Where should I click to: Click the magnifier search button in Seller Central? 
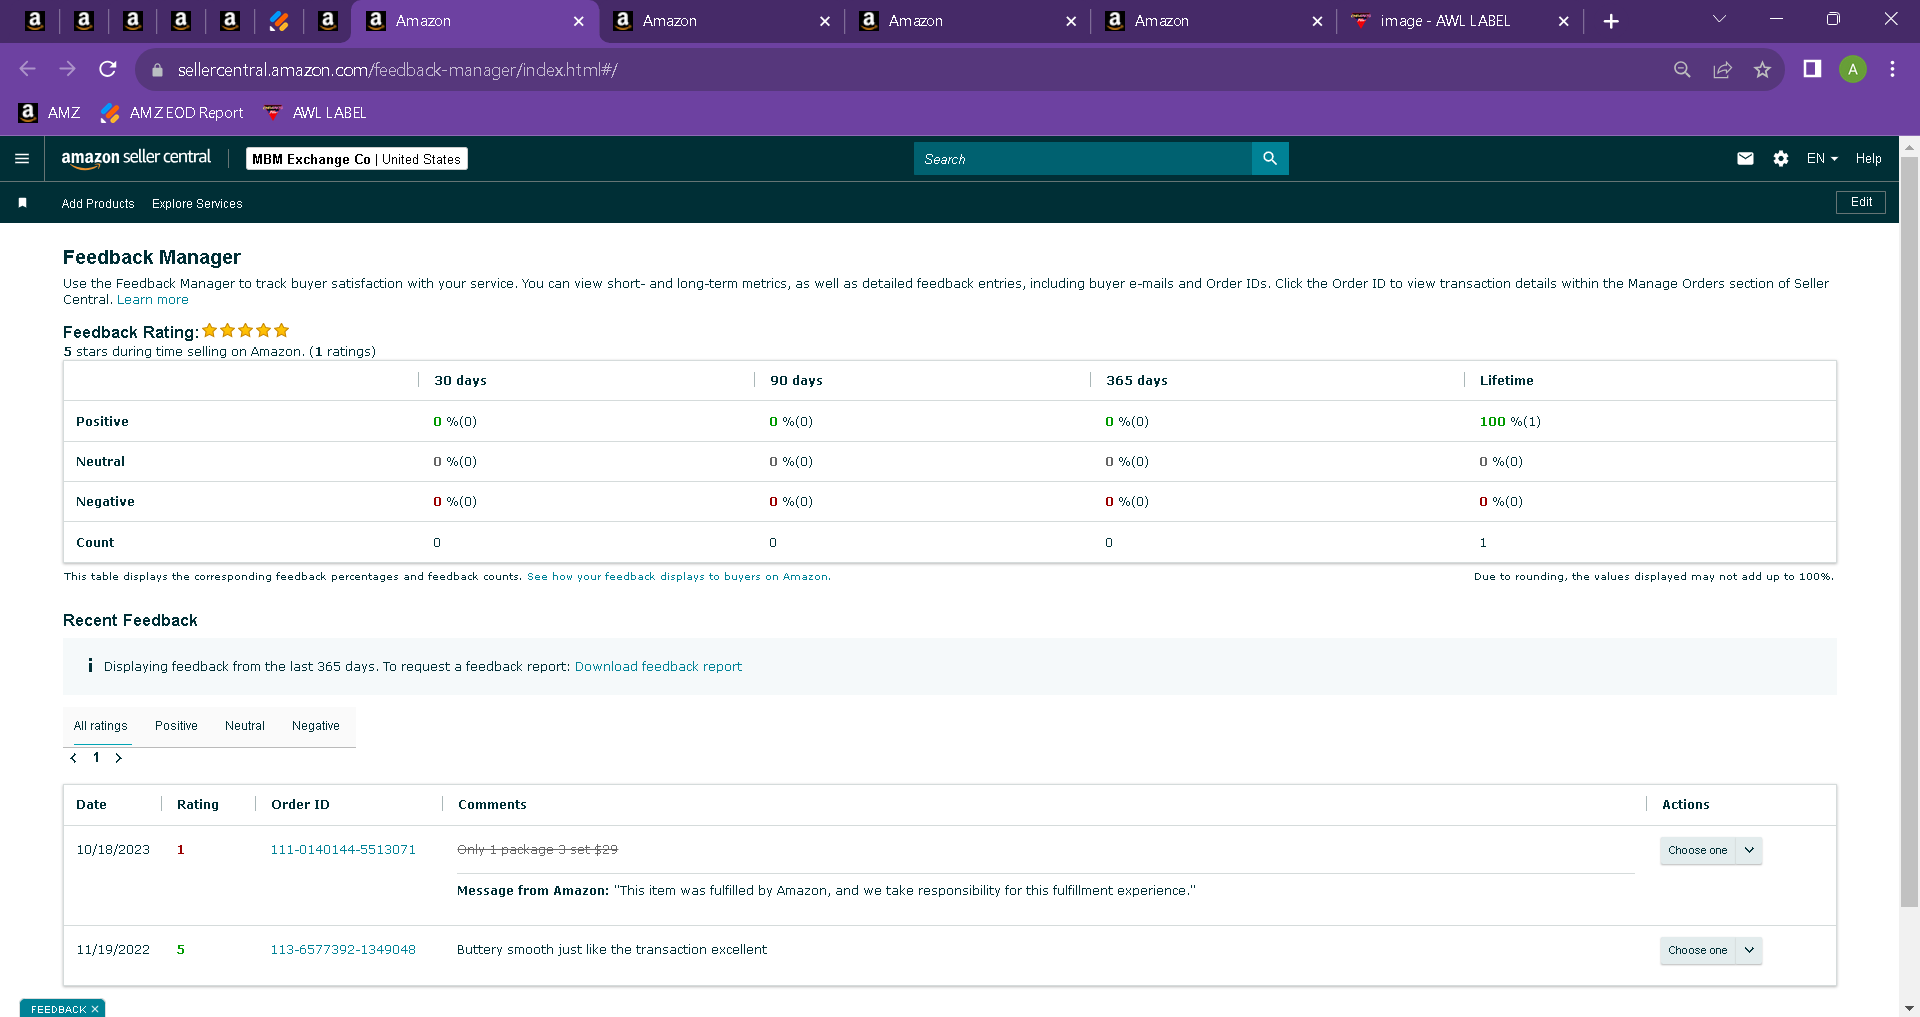(x=1270, y=159)
